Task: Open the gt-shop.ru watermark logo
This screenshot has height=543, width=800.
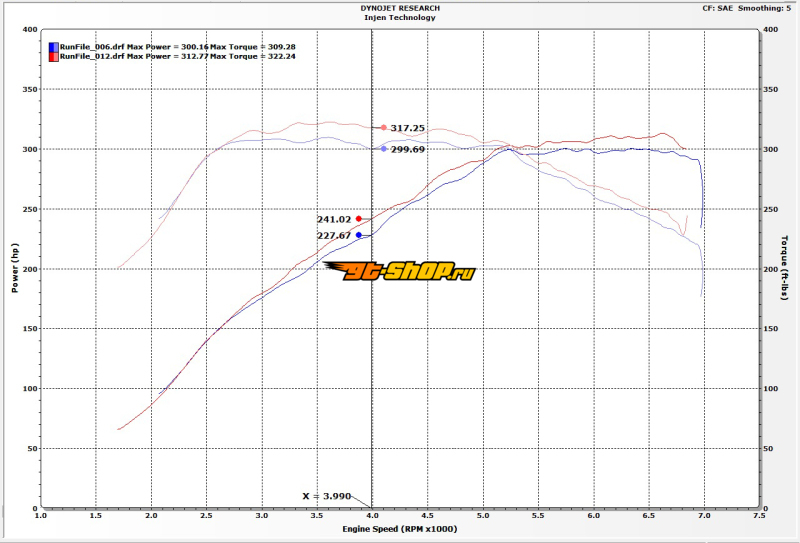Action: pyautogui.click(x=400, y=271)
